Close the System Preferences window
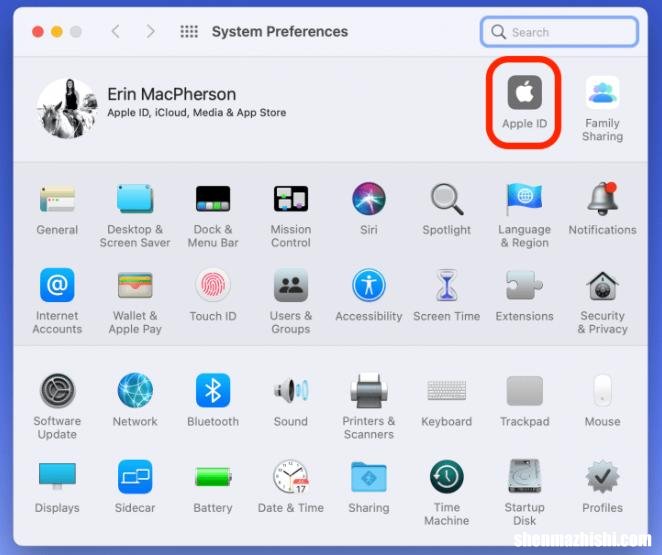This screenshot has width=662, height=555. tap(38, 32)
